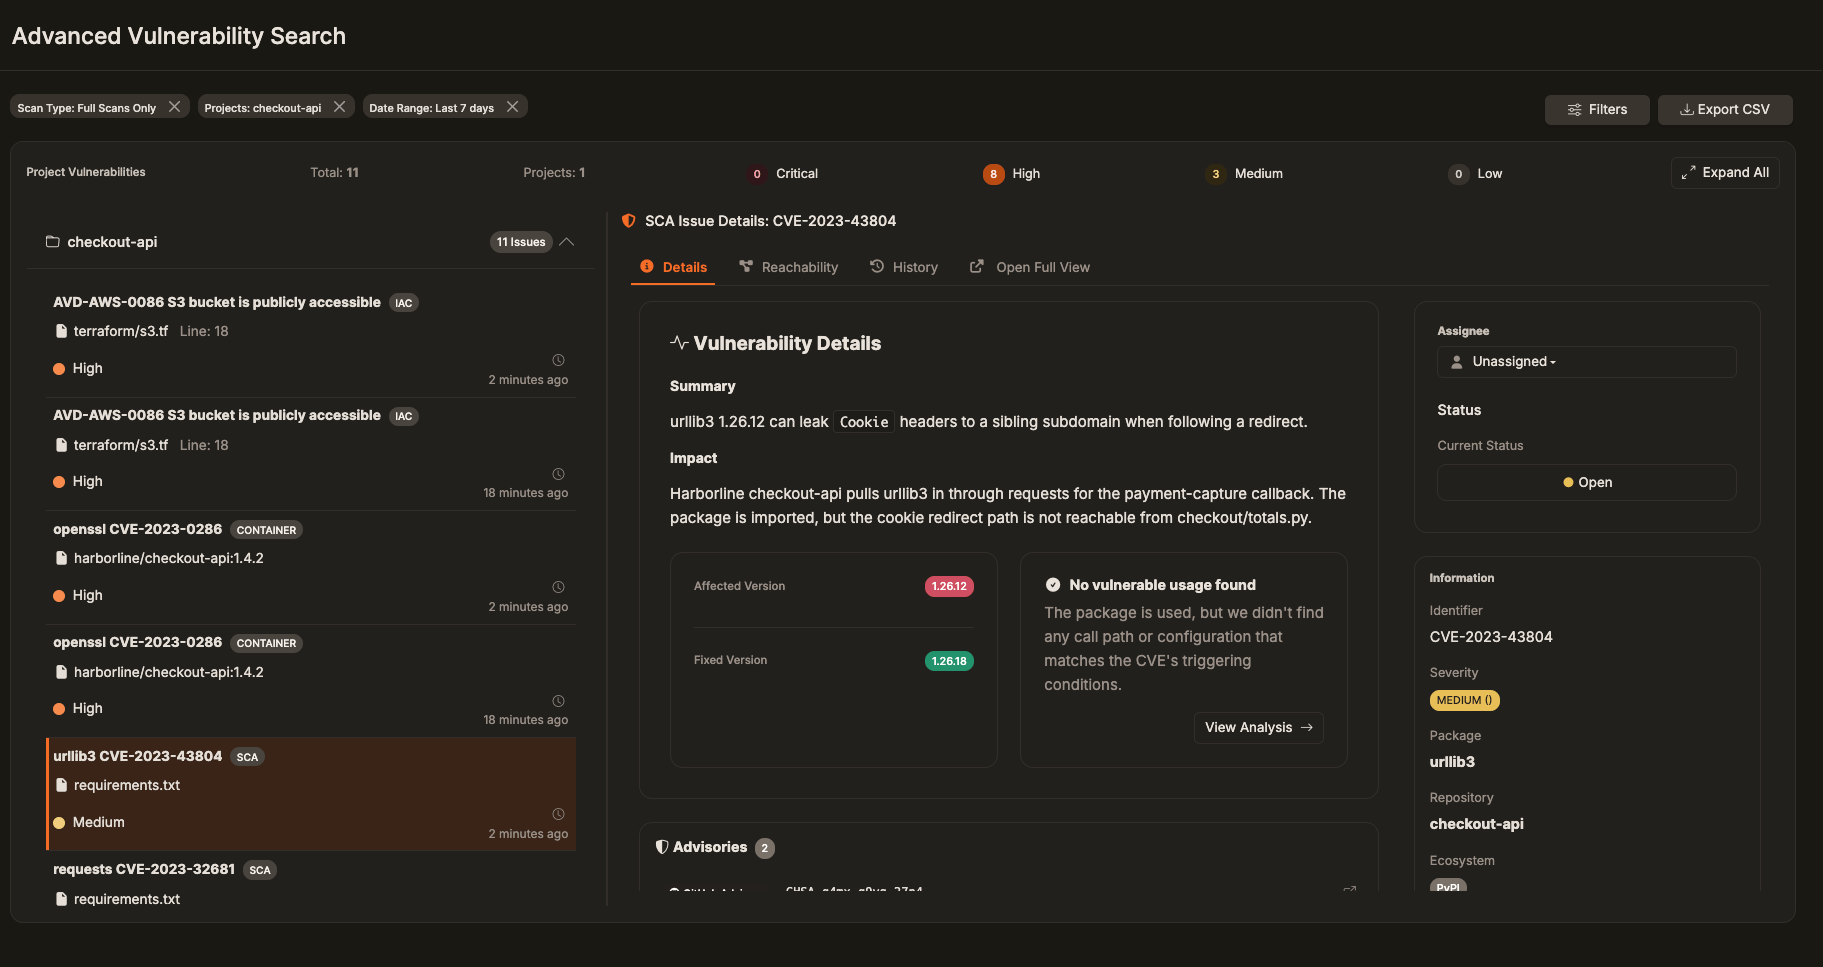Click the urllib3 package name in Information
Viewport: 1823px width, 967px height.
(1452, 762)
